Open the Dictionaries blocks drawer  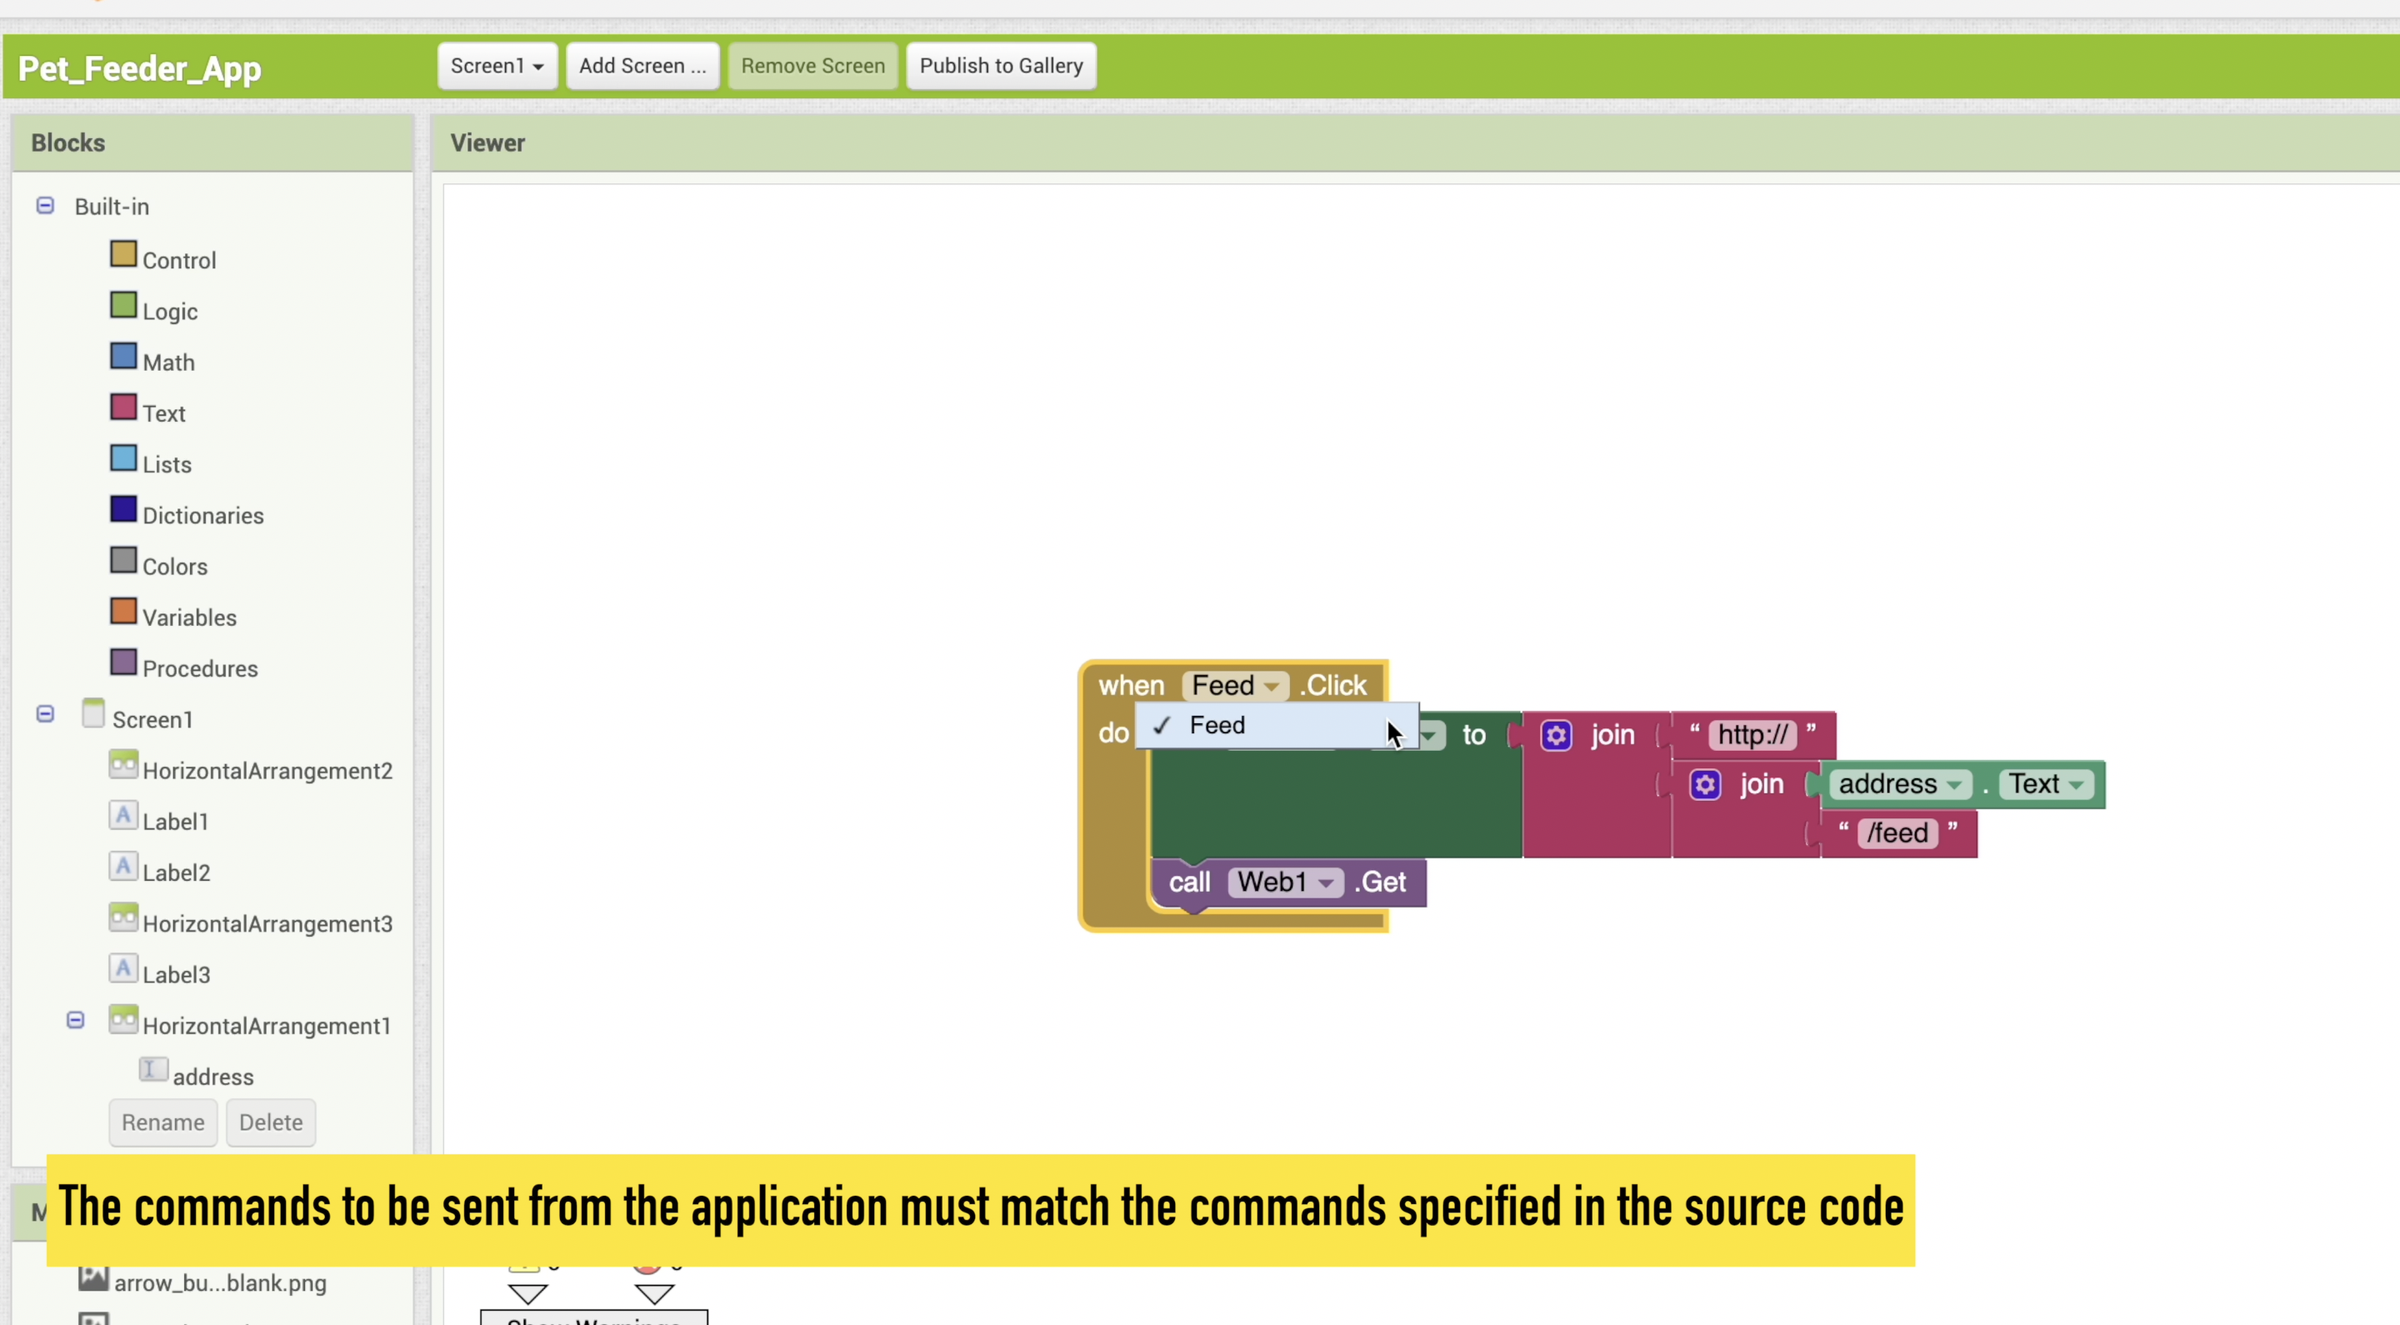(202, 516)
